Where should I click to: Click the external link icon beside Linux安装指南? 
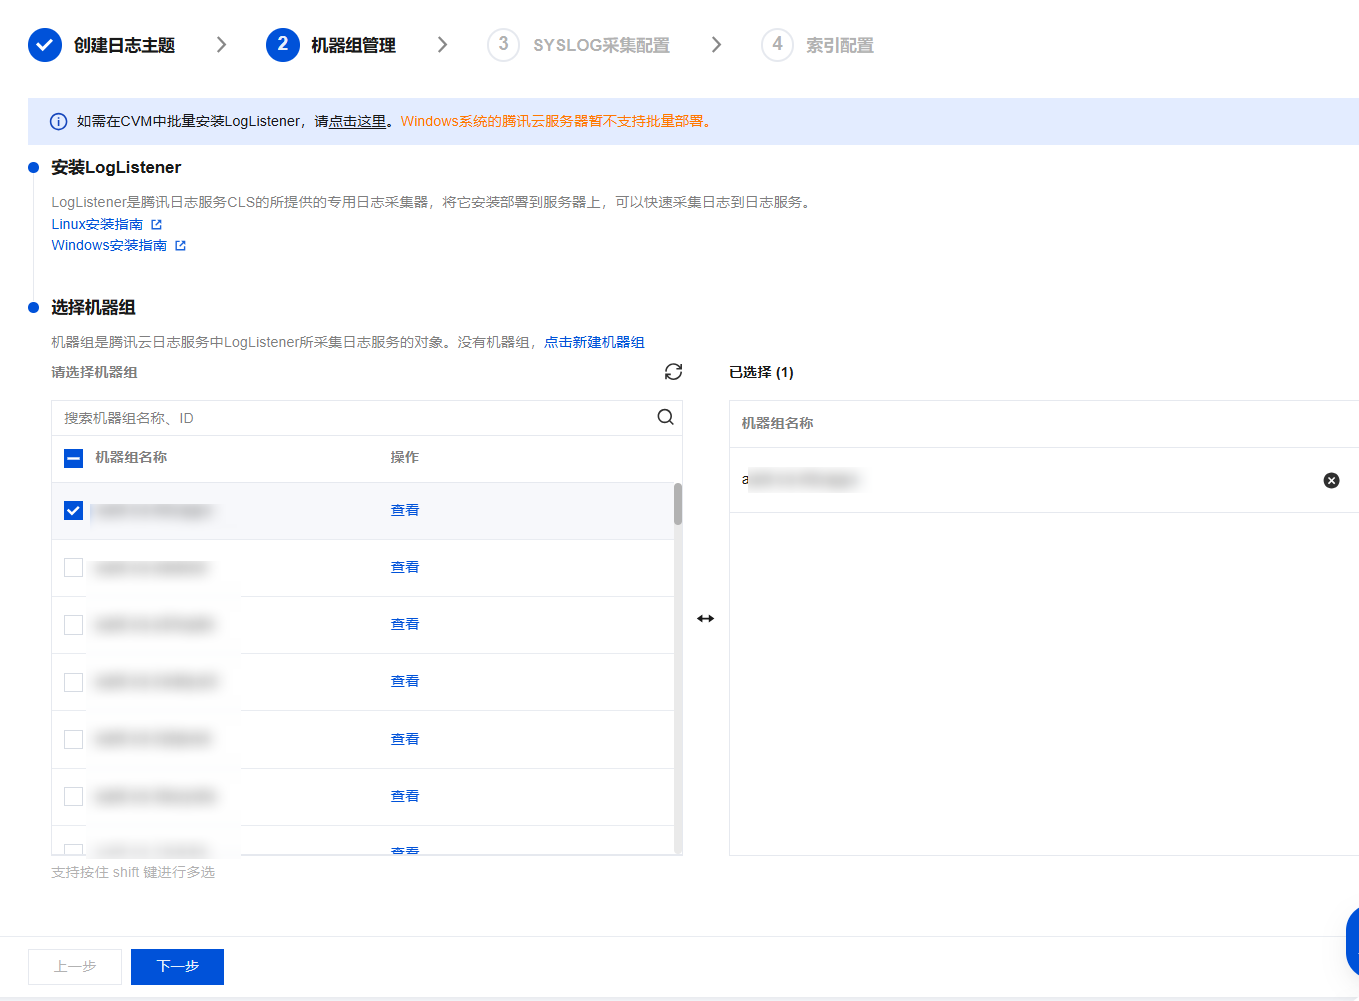156,225
